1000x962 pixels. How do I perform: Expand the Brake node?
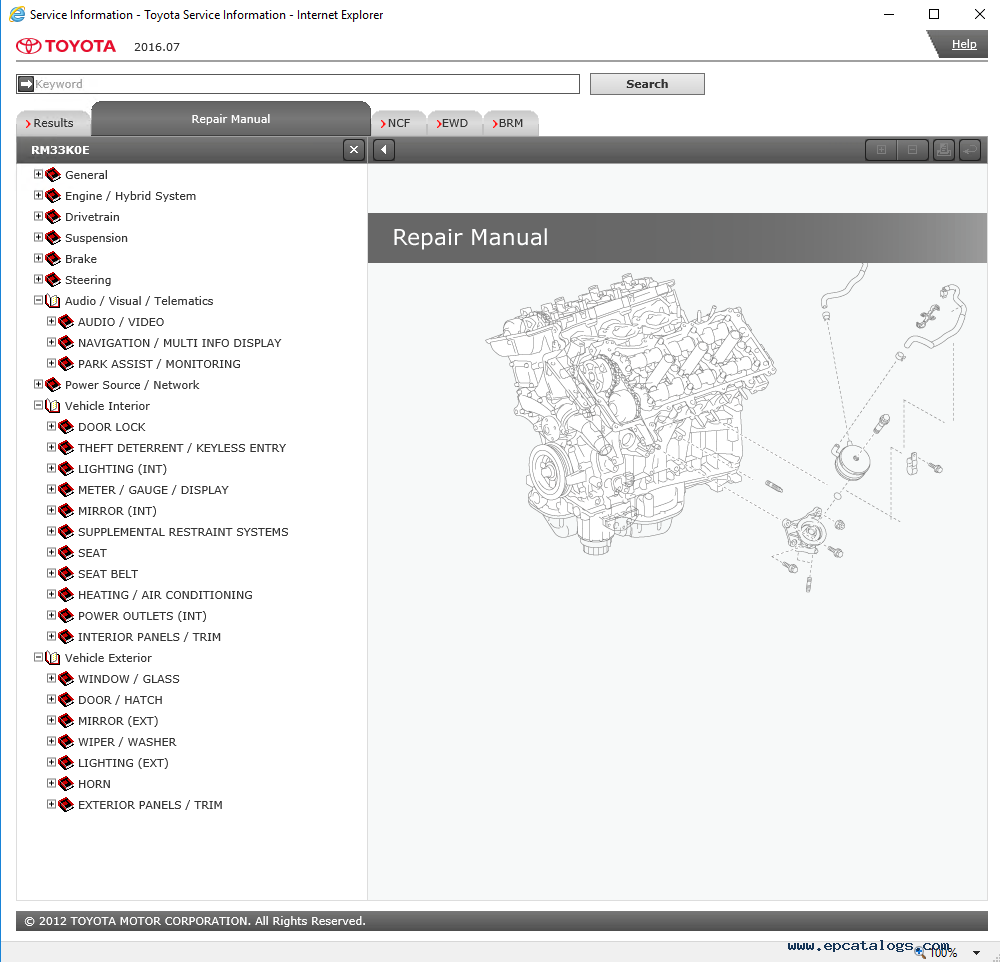(x=38, y=258)
